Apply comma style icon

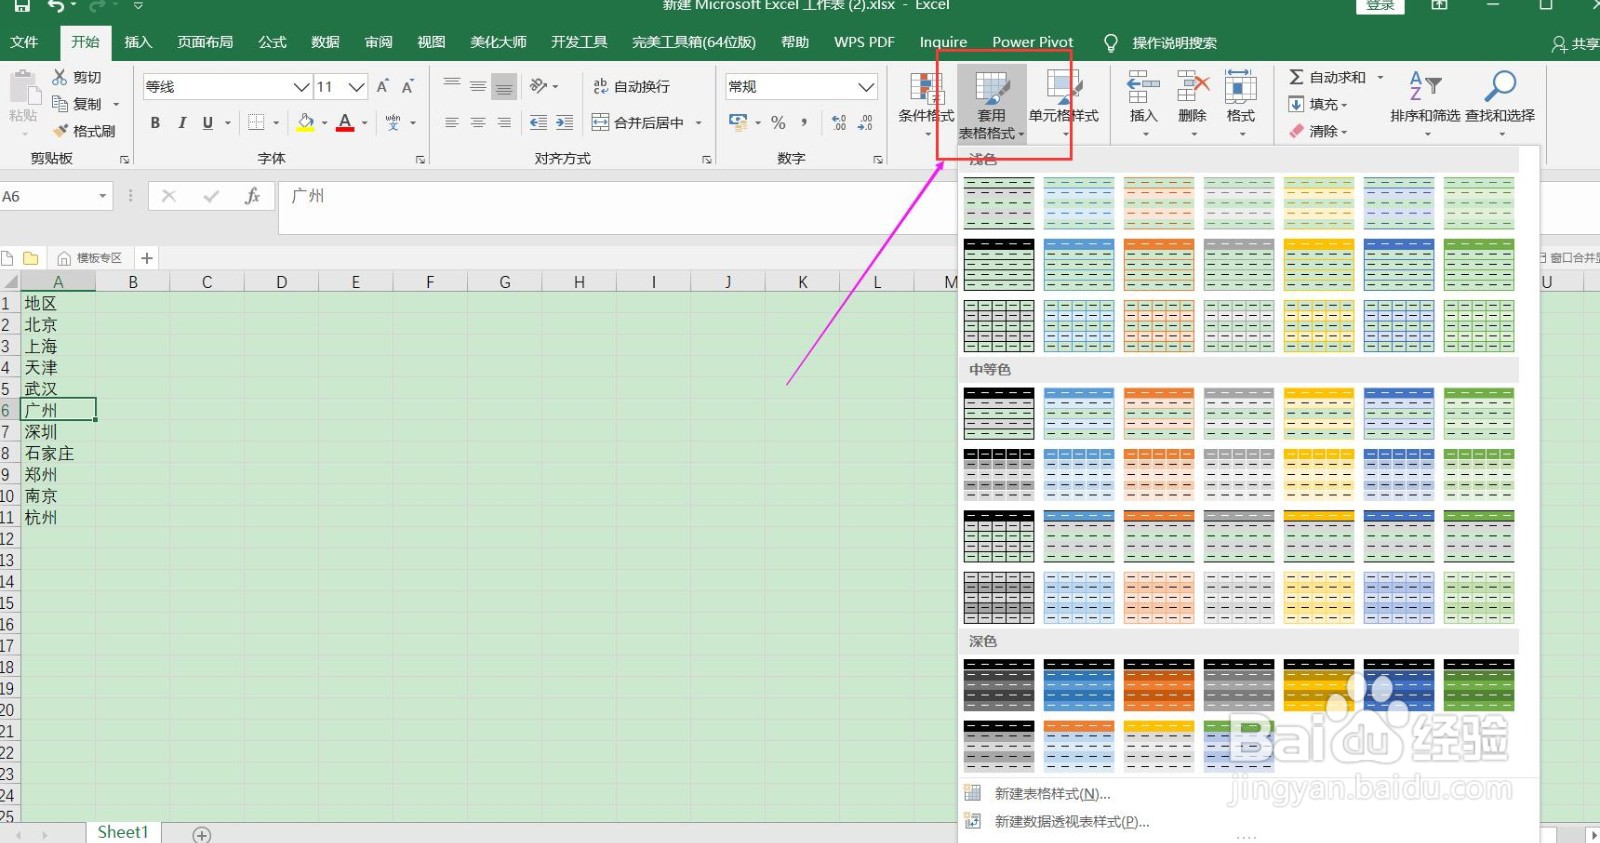point(804,123)
